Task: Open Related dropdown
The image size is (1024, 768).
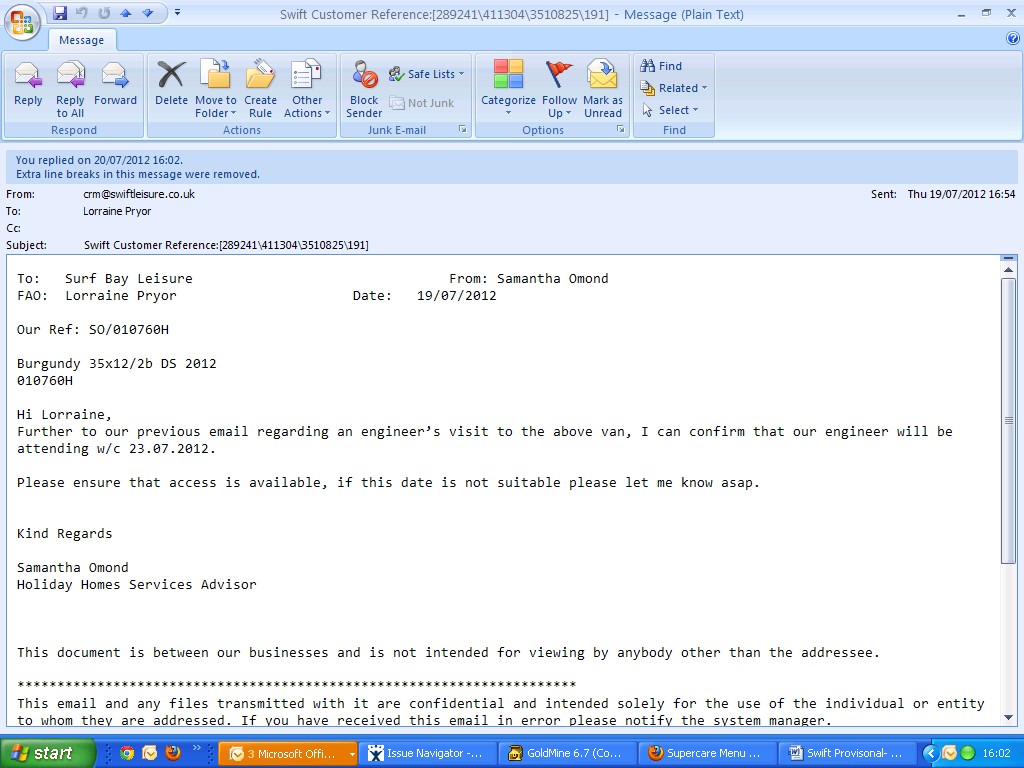Action: pyautogui.click(x=673, y=88)
